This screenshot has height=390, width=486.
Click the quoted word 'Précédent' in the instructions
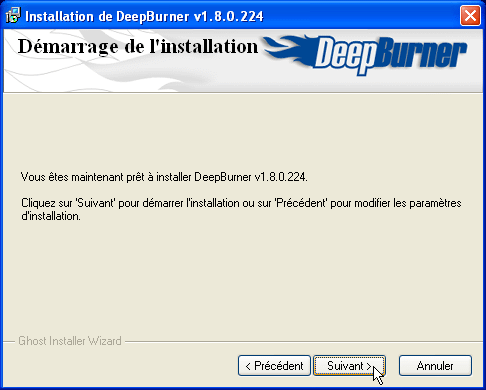click(301, 203)
